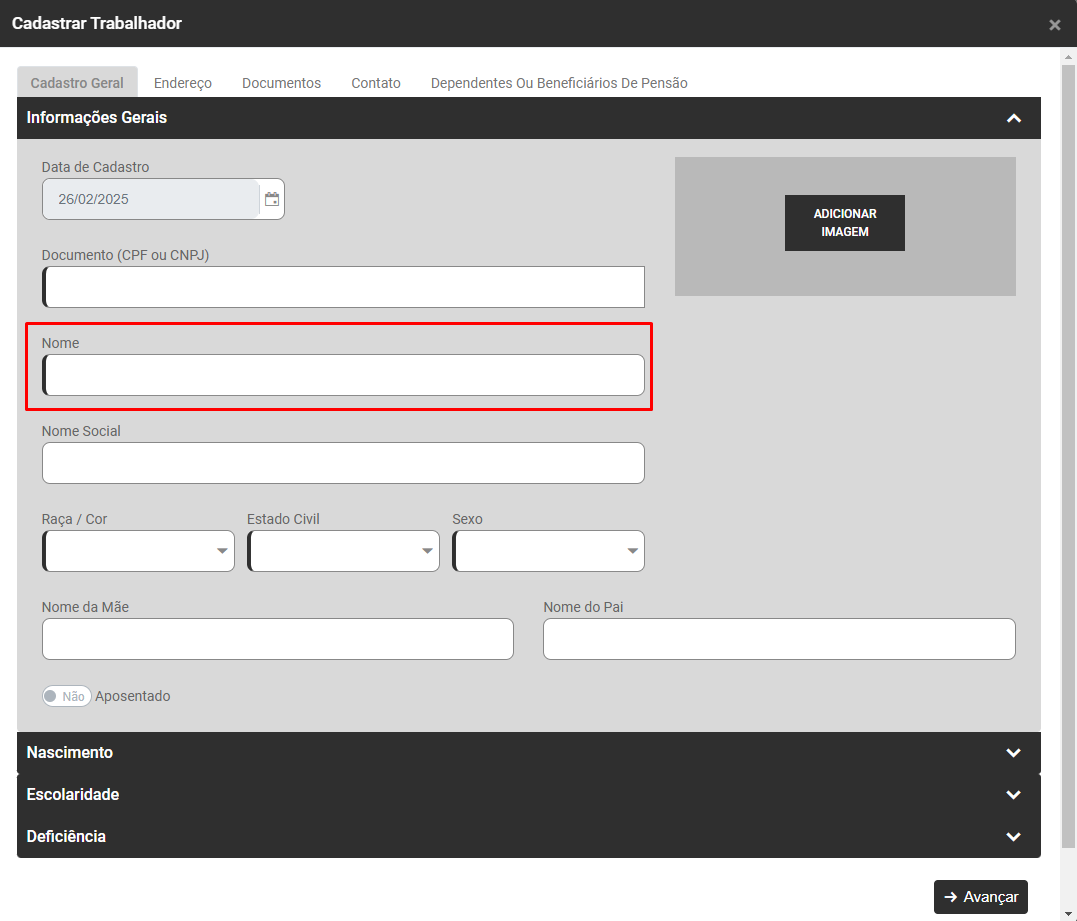The height and width of the screenshot is (921, 1077).
Task: Switch to the Documentos tab
Action: point(281,83)
